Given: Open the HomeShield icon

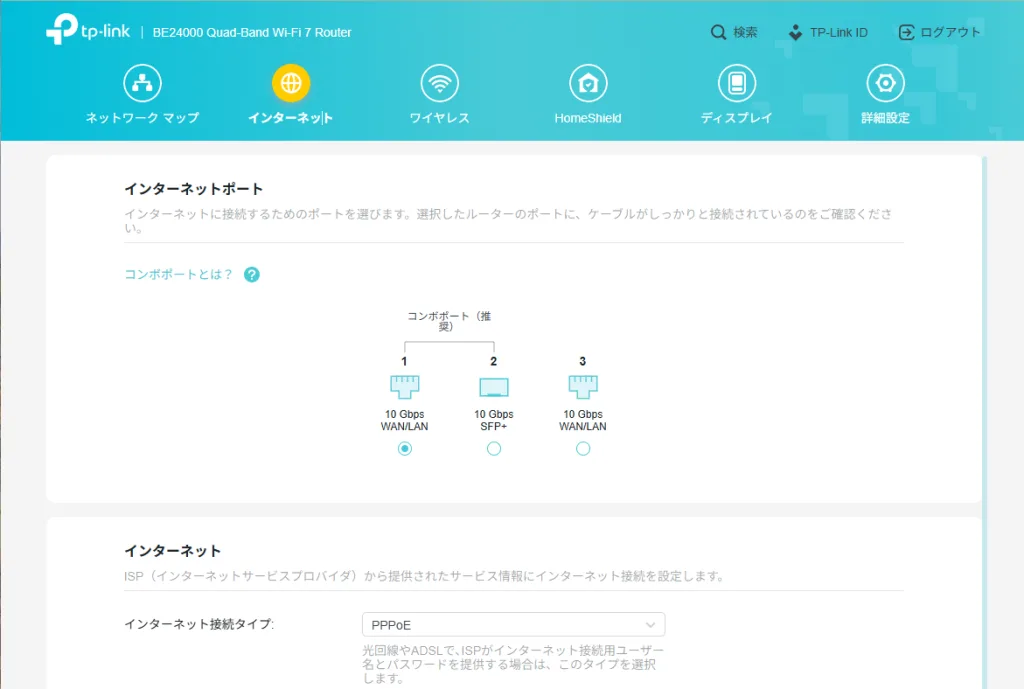Looking at the screenshot, I should click(x=588, y=83).
